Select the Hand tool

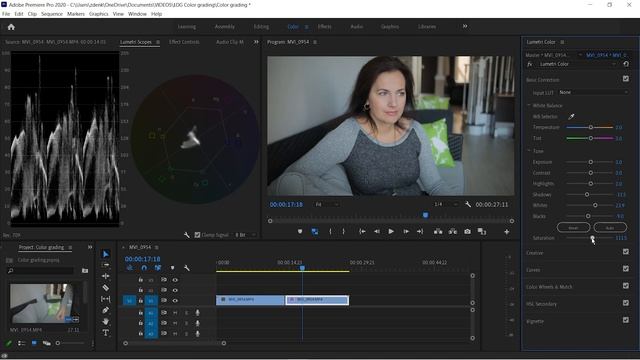click(105, 322)
